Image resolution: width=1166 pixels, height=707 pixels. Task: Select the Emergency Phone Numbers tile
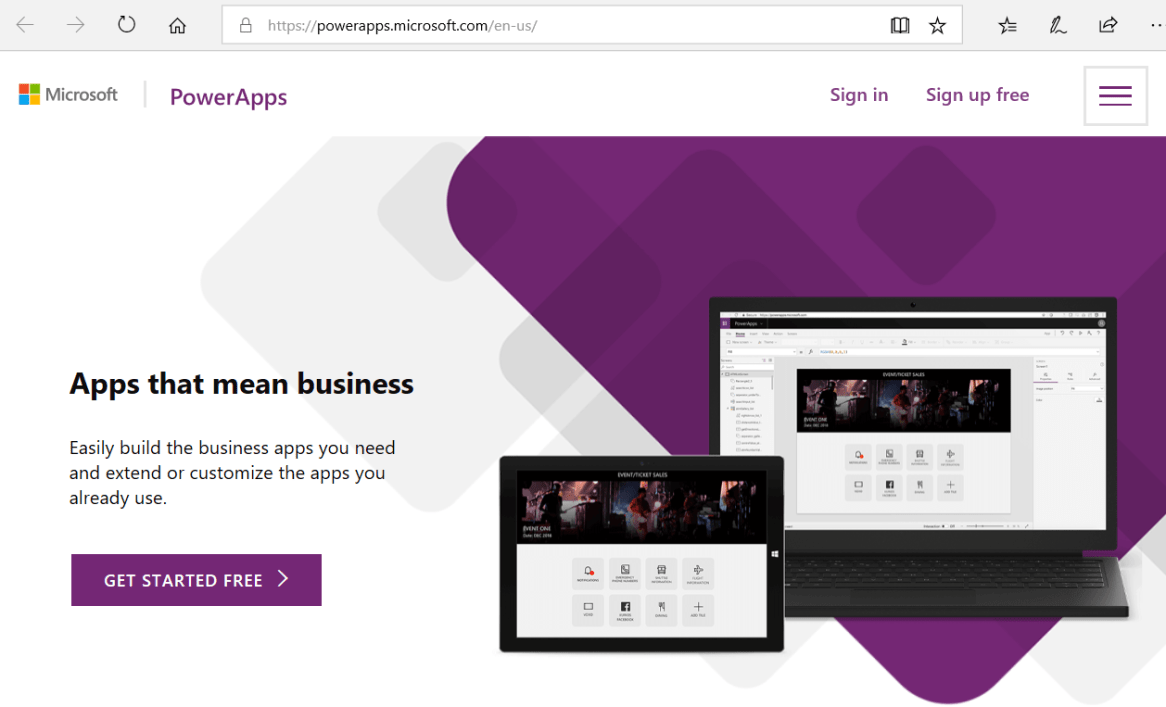pos(625,573)
